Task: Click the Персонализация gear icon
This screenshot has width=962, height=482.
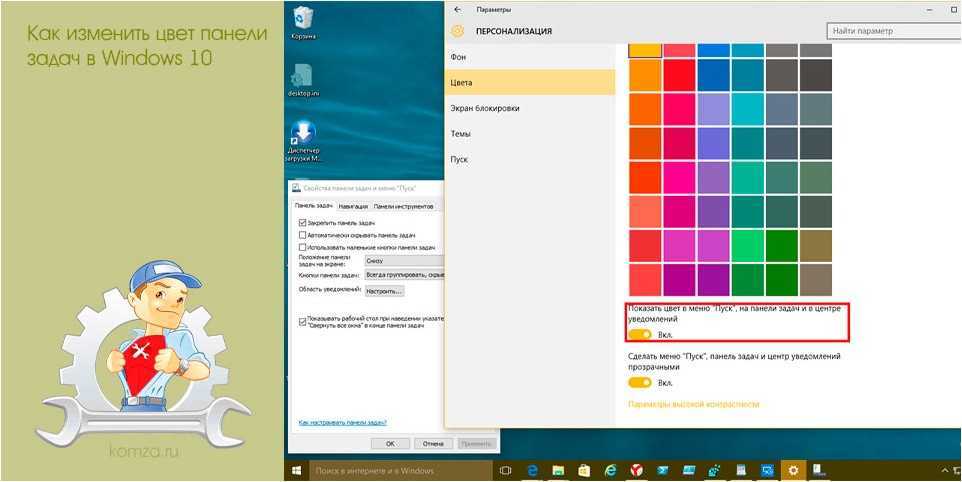Action: (x=457, y=31)
